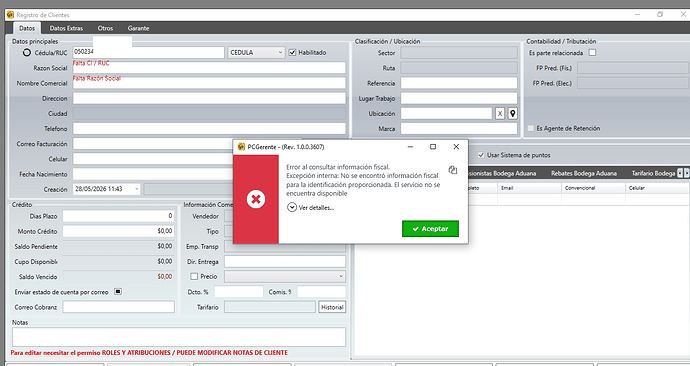The height and width of the screenshot is (366, 690).
Task: Click the Correo Facturación input field
Action: coord(153,144)
